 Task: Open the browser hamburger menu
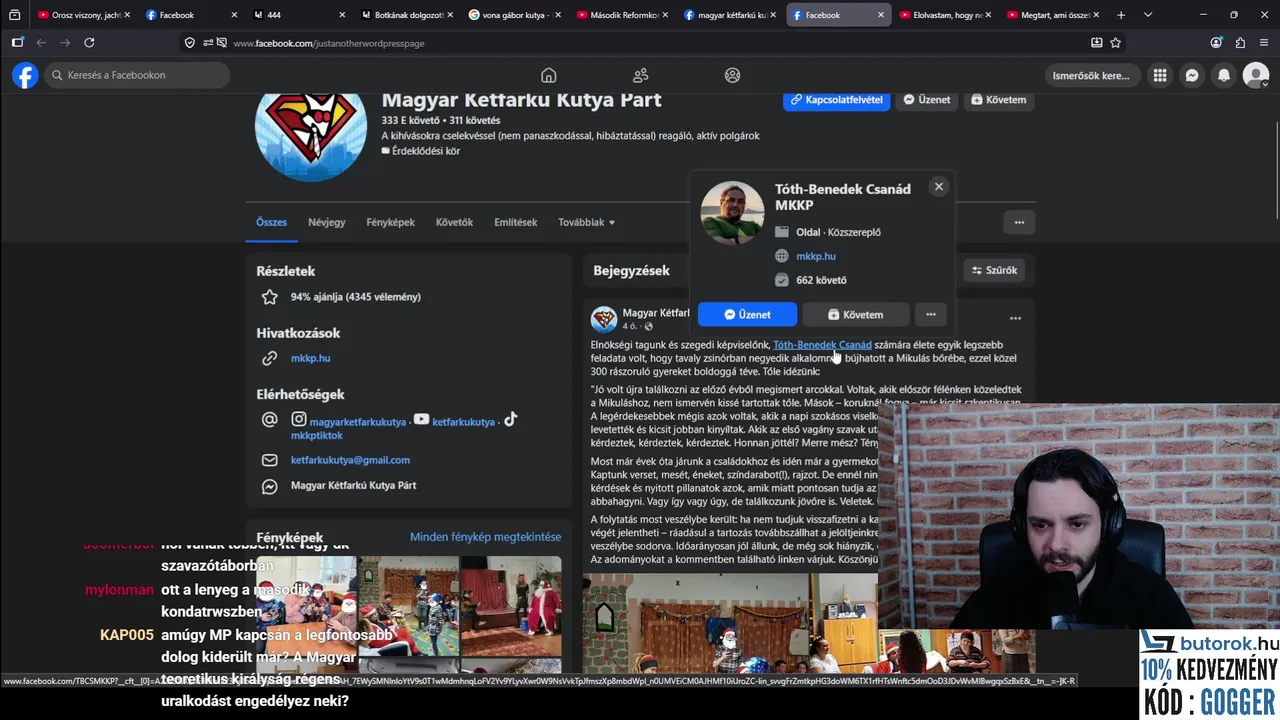tap(1264, 43)
